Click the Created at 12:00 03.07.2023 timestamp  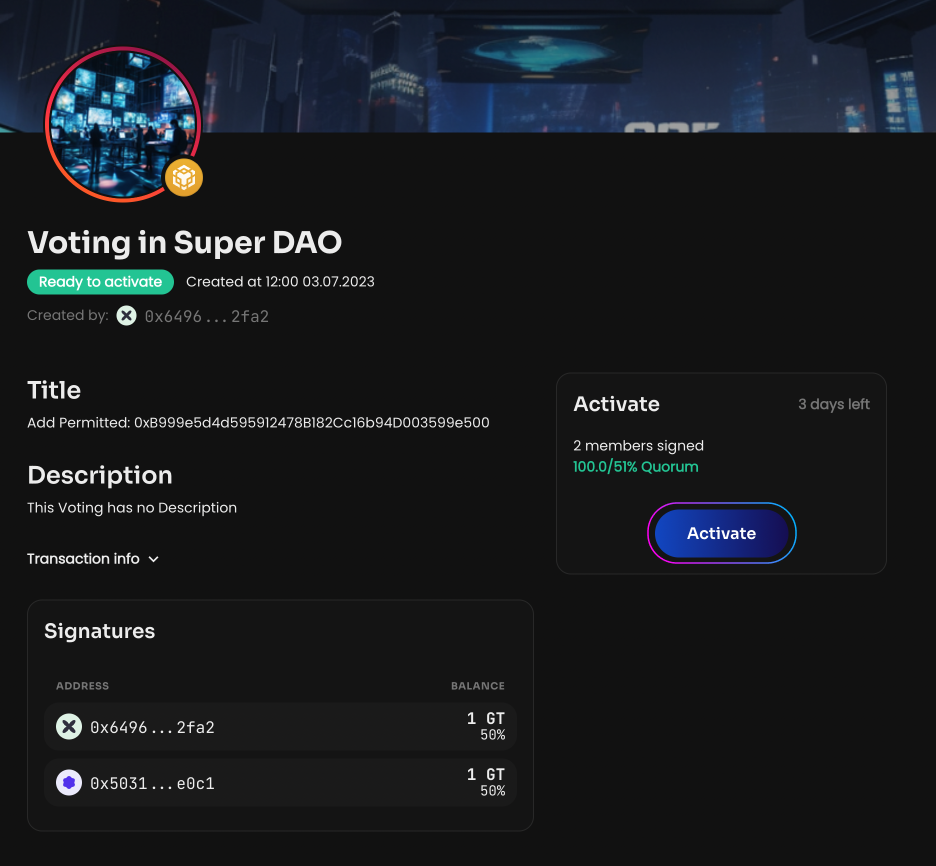tap(280, 282)
